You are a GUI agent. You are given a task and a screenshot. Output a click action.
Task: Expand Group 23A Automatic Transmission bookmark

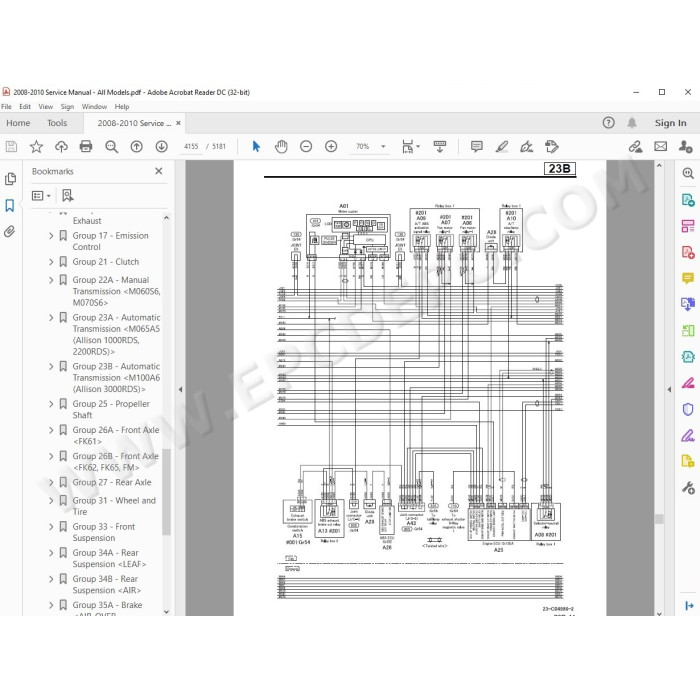point(51,317)
